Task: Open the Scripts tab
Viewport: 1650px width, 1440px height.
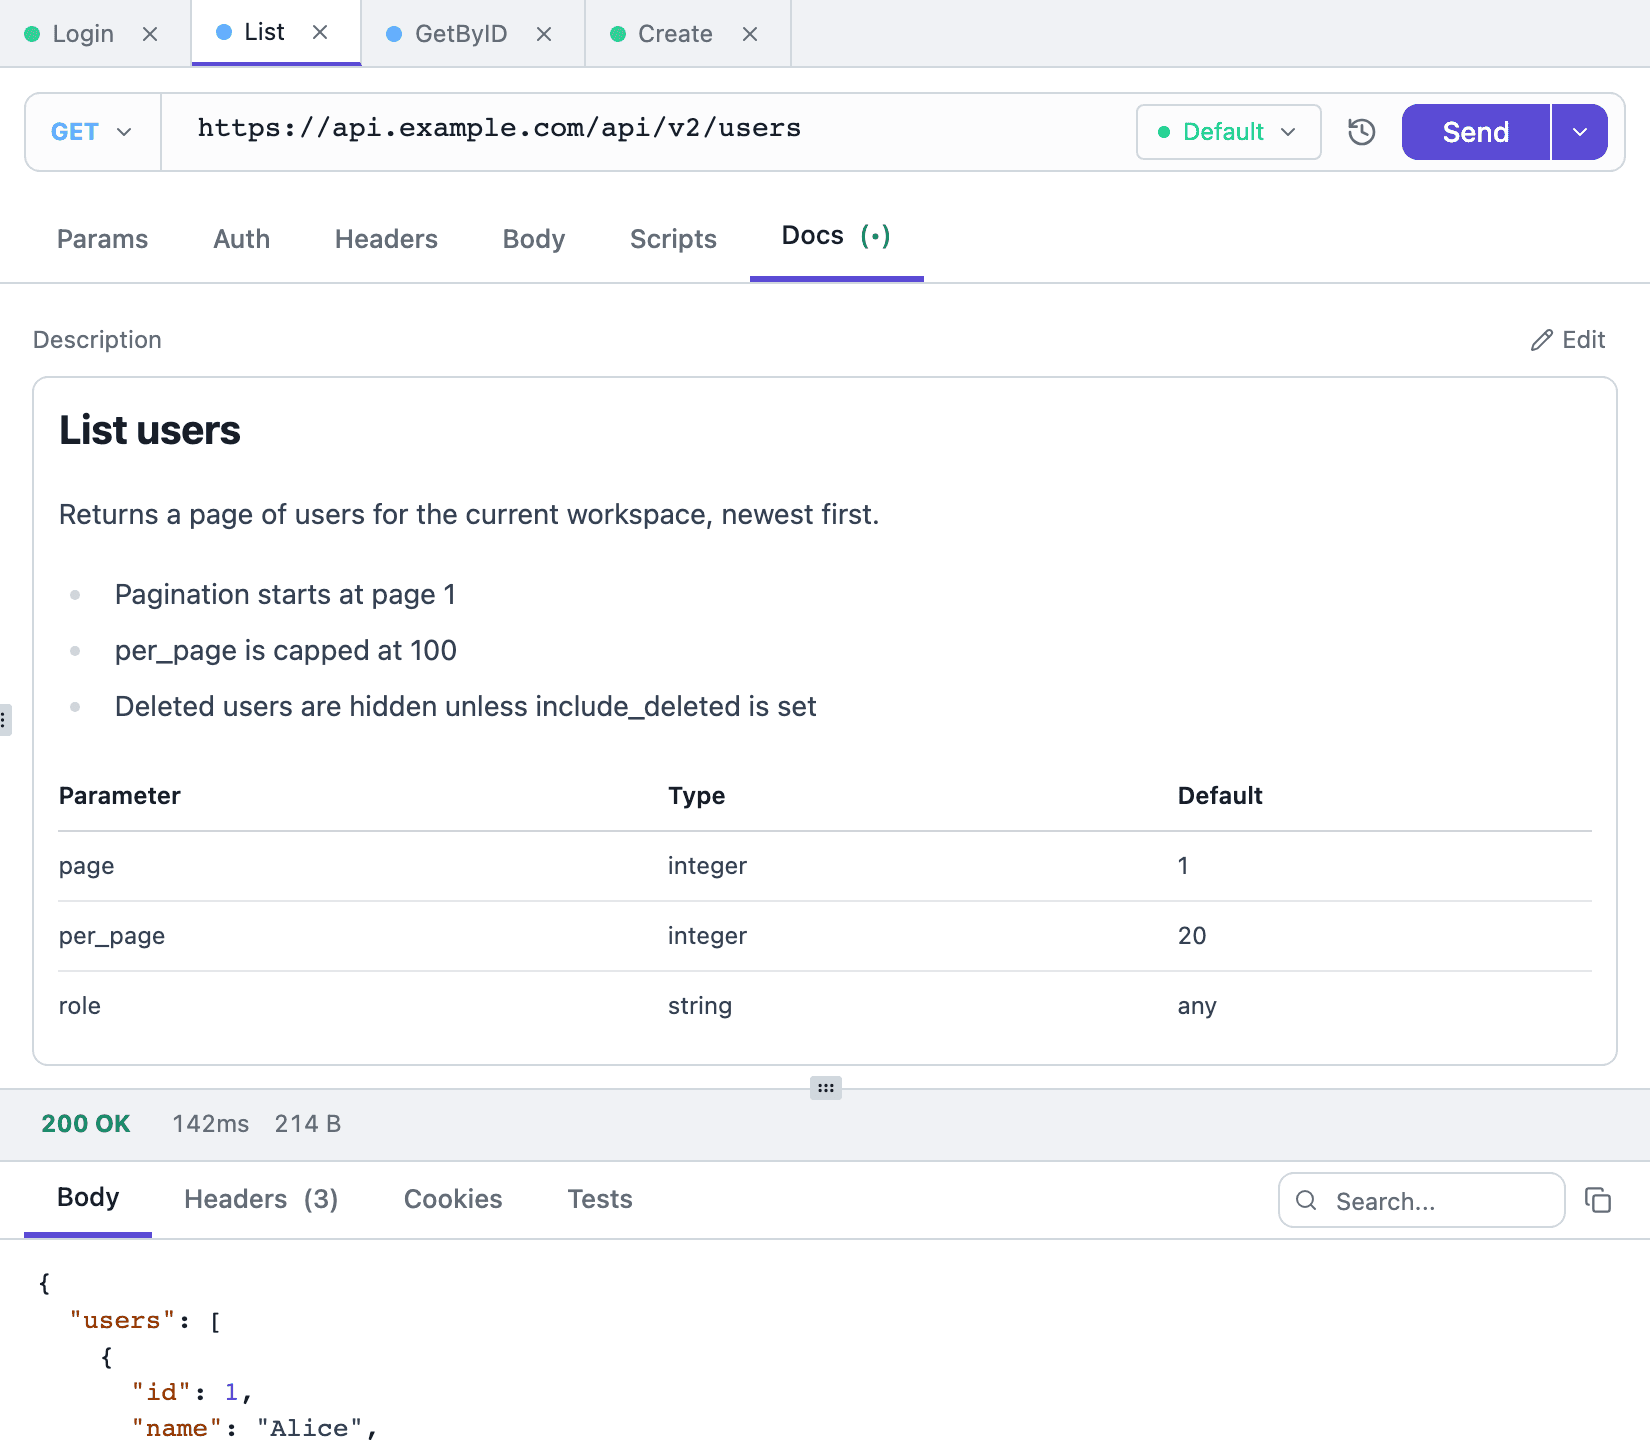Action: (x=673, y=239)
